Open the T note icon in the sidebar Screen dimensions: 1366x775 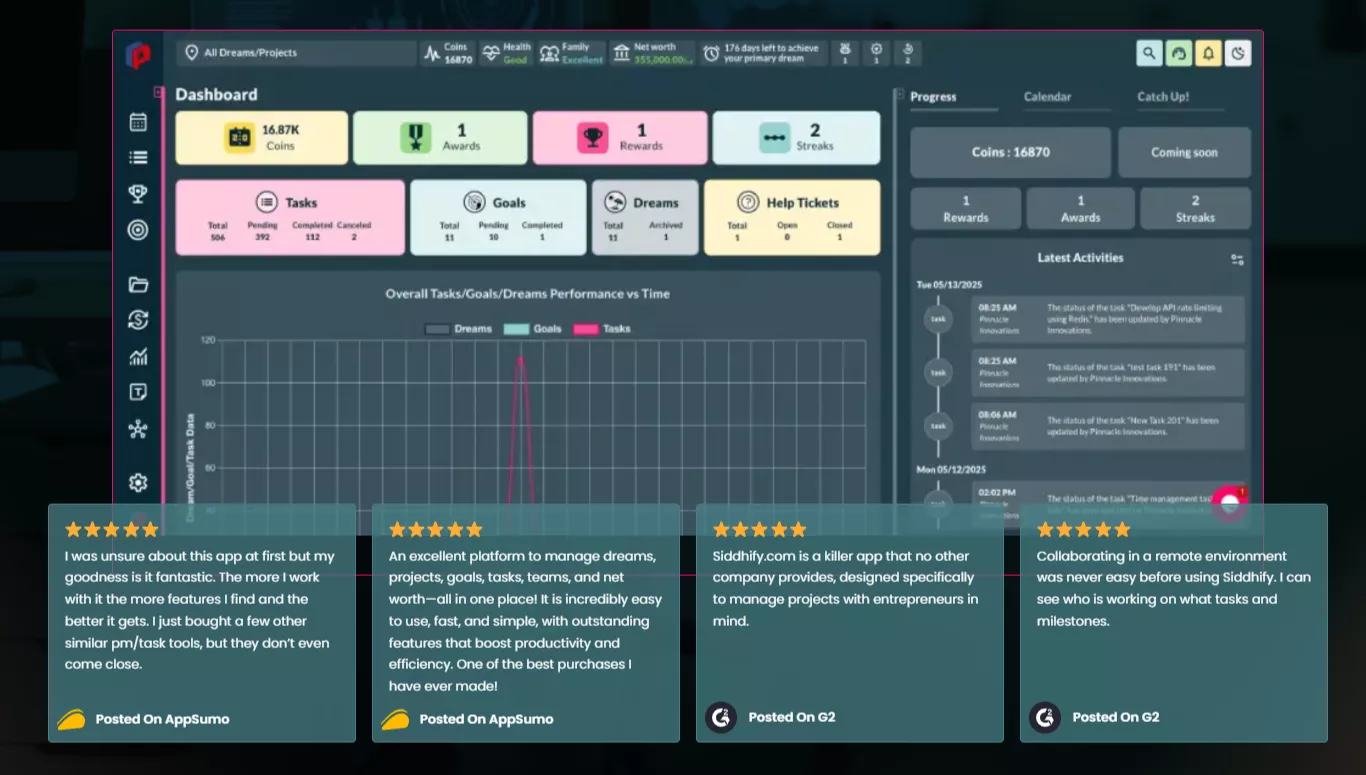138,392
